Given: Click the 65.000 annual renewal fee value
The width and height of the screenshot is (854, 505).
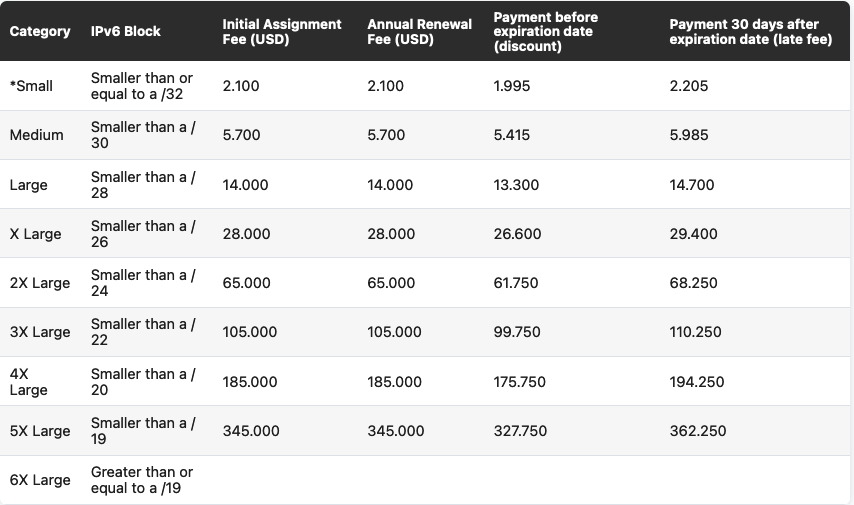Looking at the screenshot, I should tap(391, 283).
